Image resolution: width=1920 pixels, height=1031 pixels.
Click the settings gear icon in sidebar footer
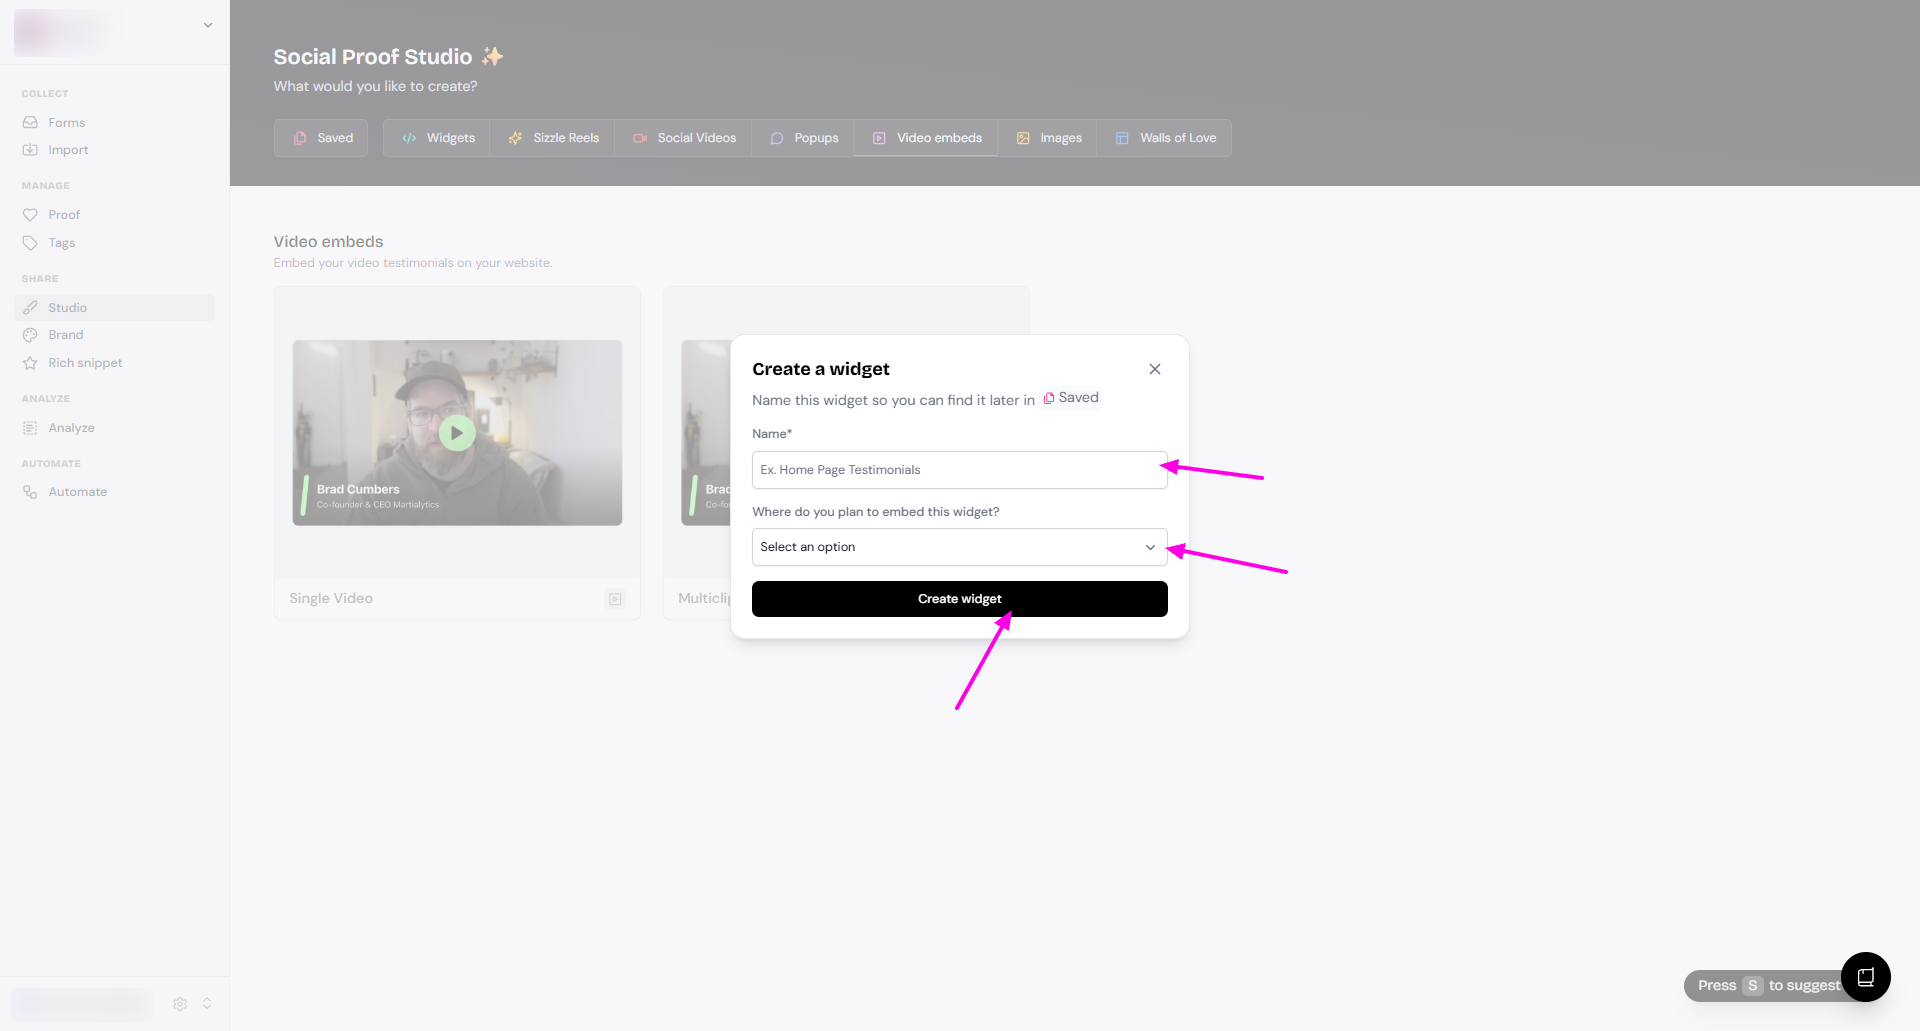180,1003
